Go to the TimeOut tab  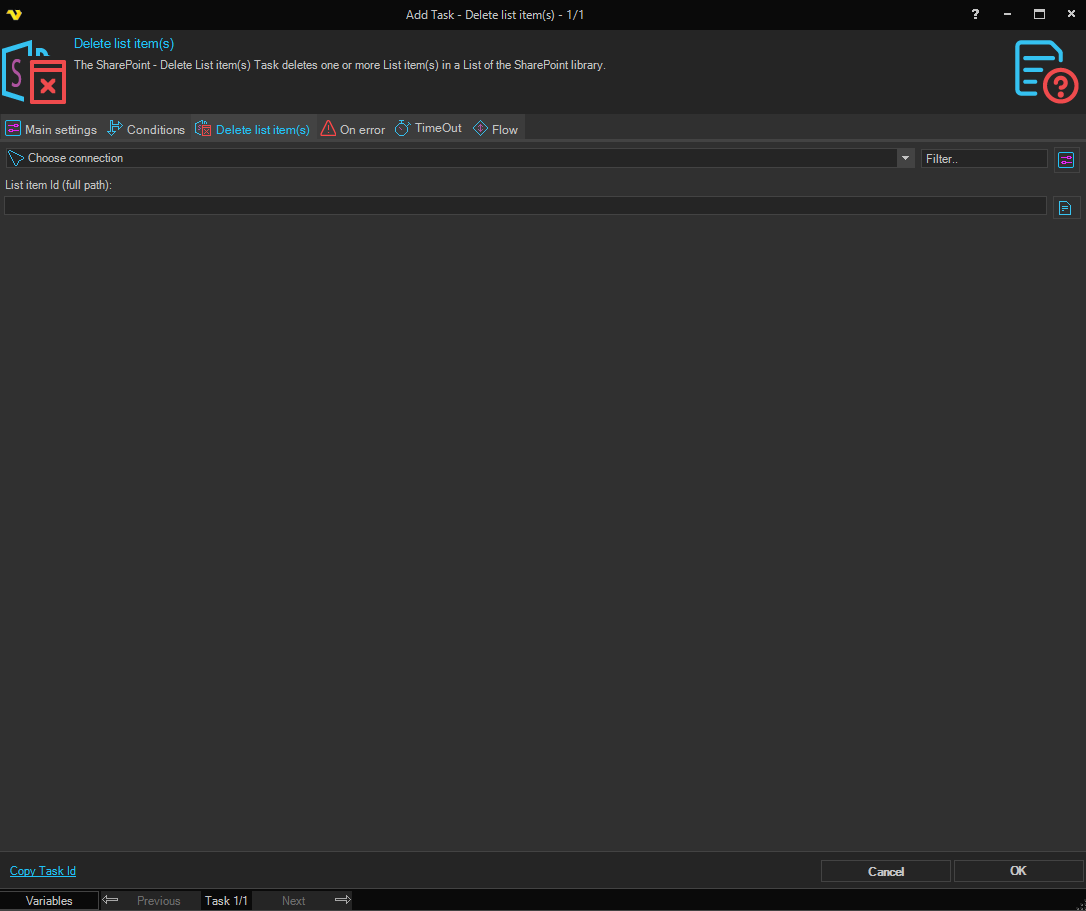(x=429, y=129)
